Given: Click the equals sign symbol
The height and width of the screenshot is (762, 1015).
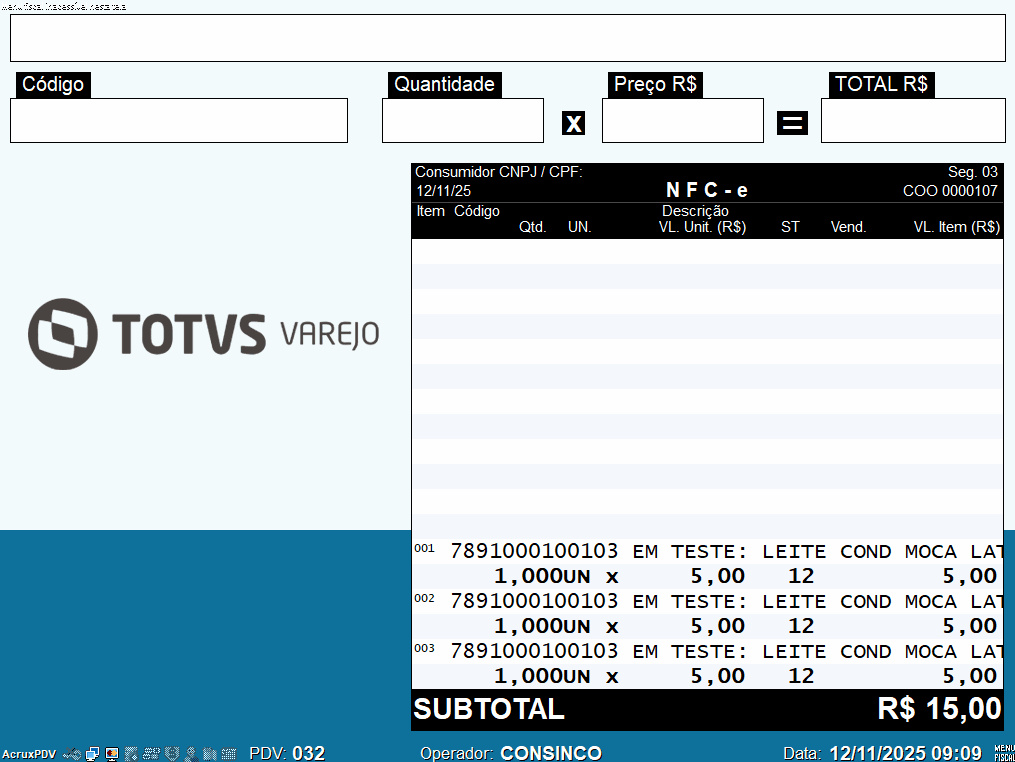Looking at the screenshot, I should [x=792, y=123].
